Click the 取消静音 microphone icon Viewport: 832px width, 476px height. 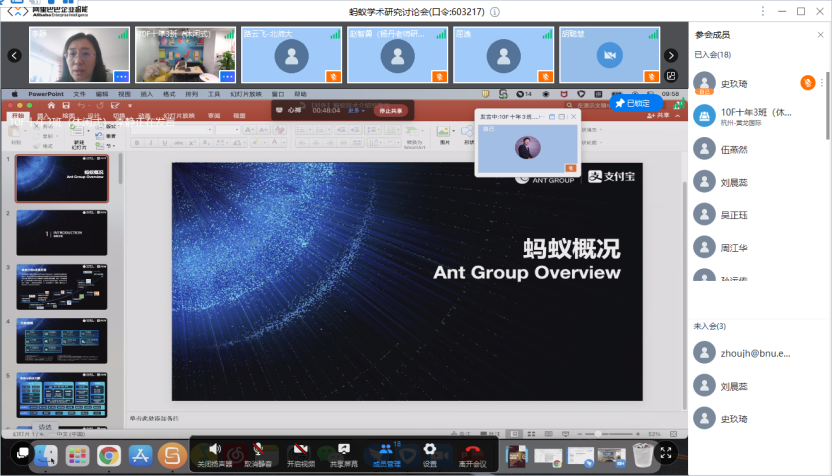pyautogui.click(x=258, y=449)
